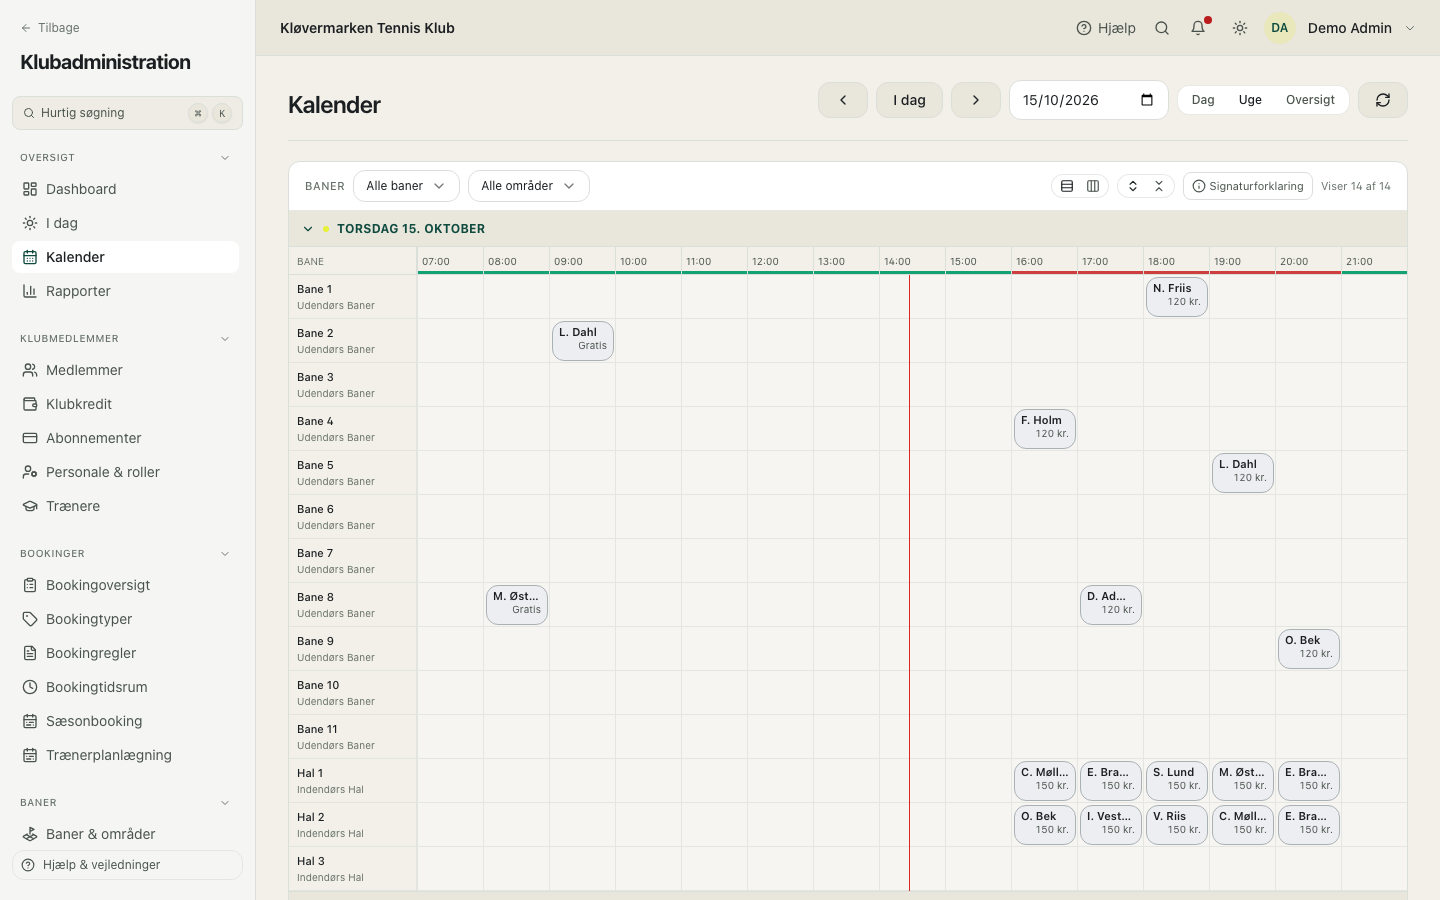Focus the Hurtig søgning field
Image resolution: width=1440 pixels, height=900 pixels.
[x=127, y=113]
